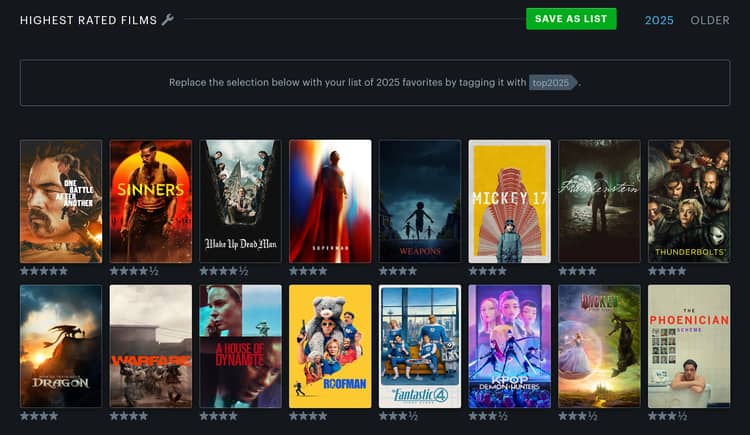This screenshot has height=435, width=750.
Task: Switch to the 2025 tab
Action: pos(659,20)
